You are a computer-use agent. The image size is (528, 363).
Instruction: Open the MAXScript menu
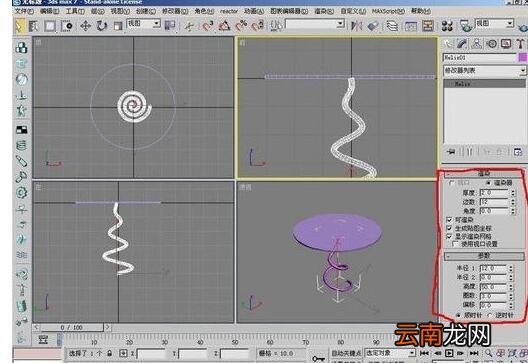coord(388,11)
